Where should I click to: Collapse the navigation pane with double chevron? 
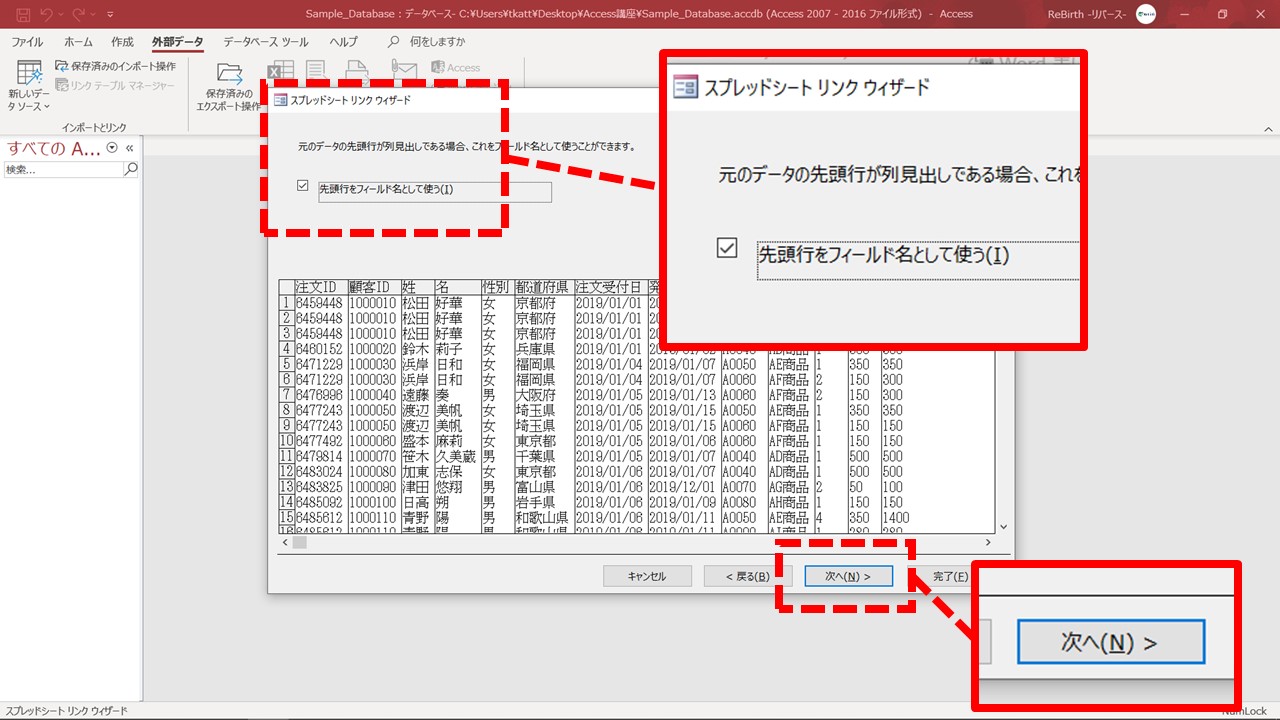[129, 148]
